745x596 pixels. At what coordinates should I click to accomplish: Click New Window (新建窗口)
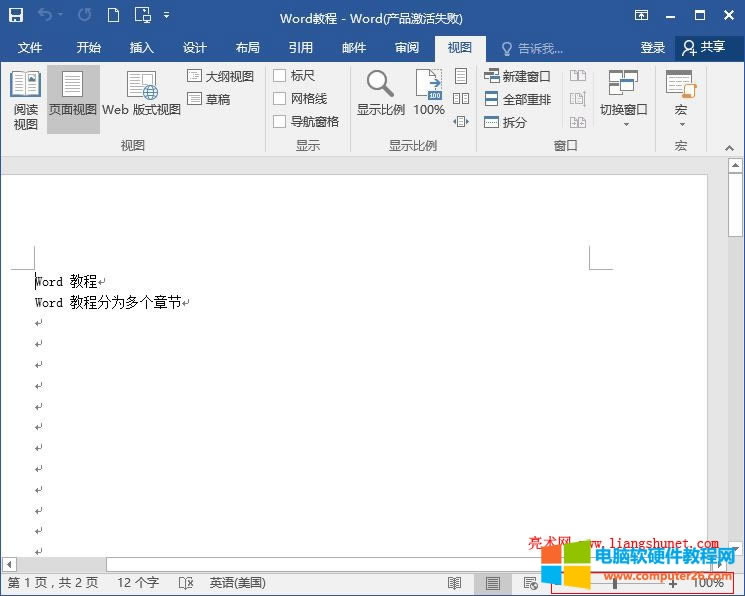pos(517,76)
